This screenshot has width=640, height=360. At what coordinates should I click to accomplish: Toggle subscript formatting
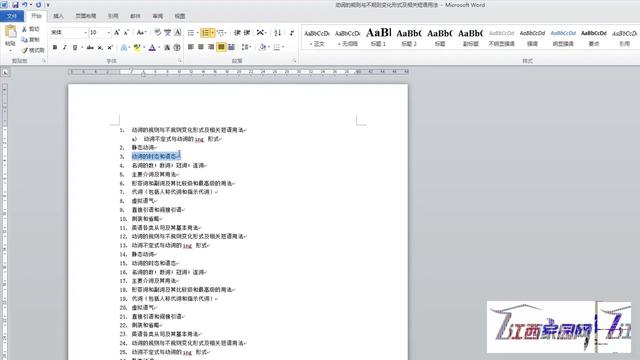pos(100,47)
